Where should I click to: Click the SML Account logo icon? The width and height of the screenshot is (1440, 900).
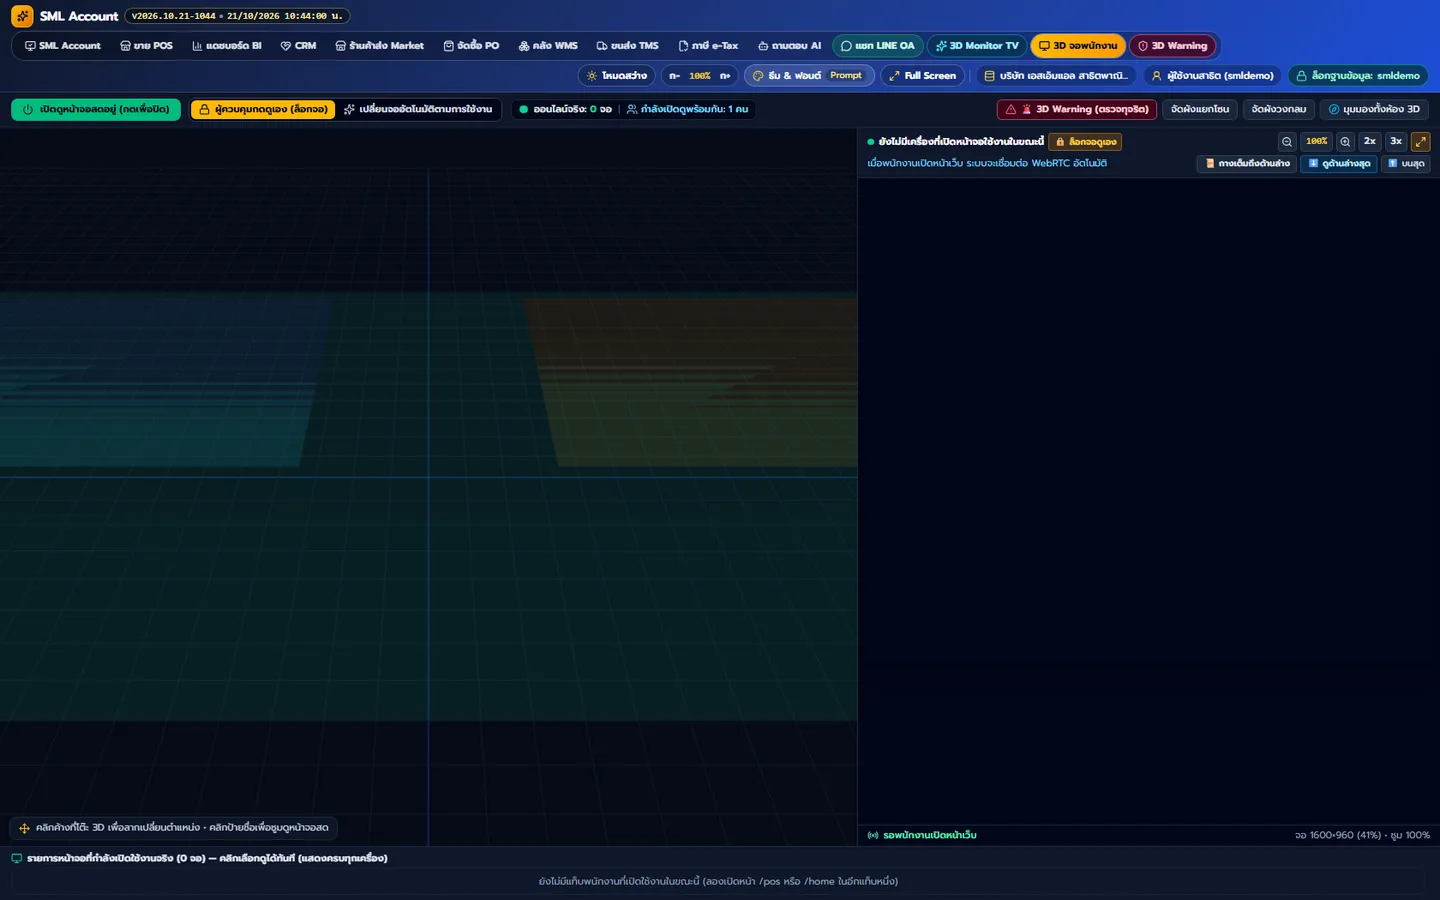pos(22,16)
